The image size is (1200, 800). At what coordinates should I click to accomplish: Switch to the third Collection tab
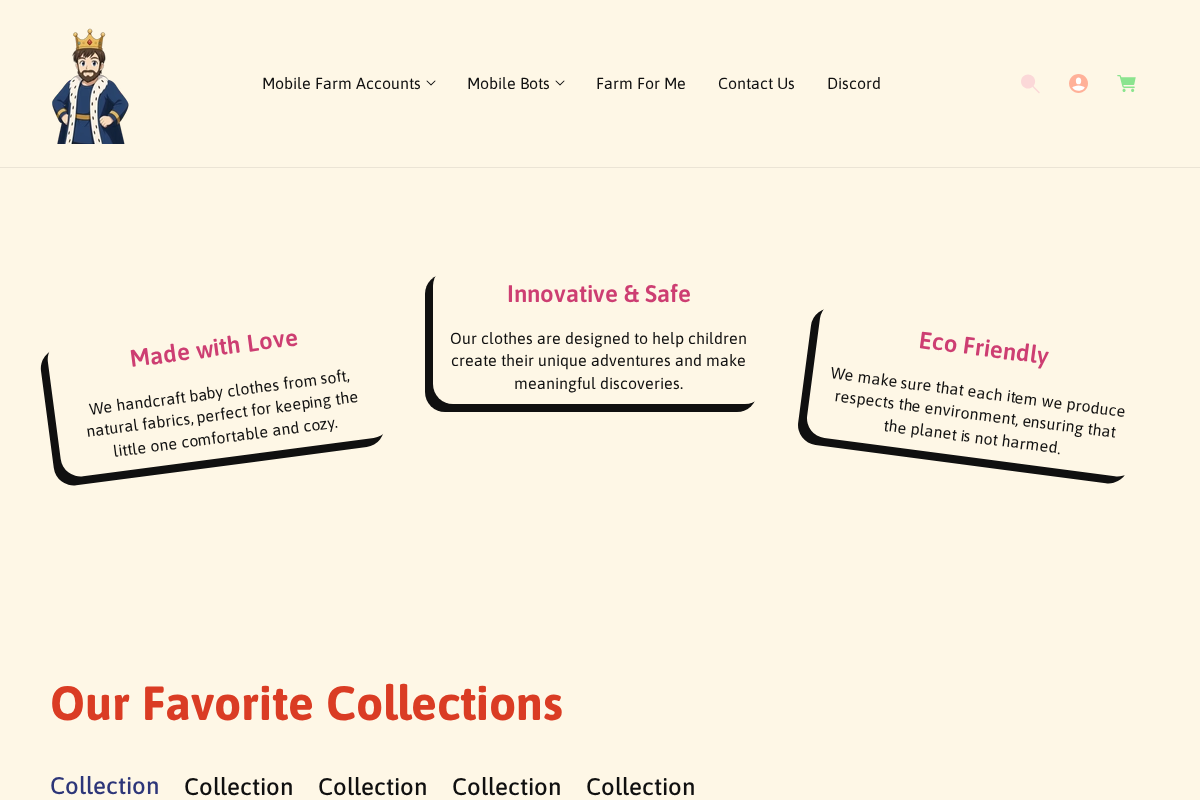[x=372, y=786]
